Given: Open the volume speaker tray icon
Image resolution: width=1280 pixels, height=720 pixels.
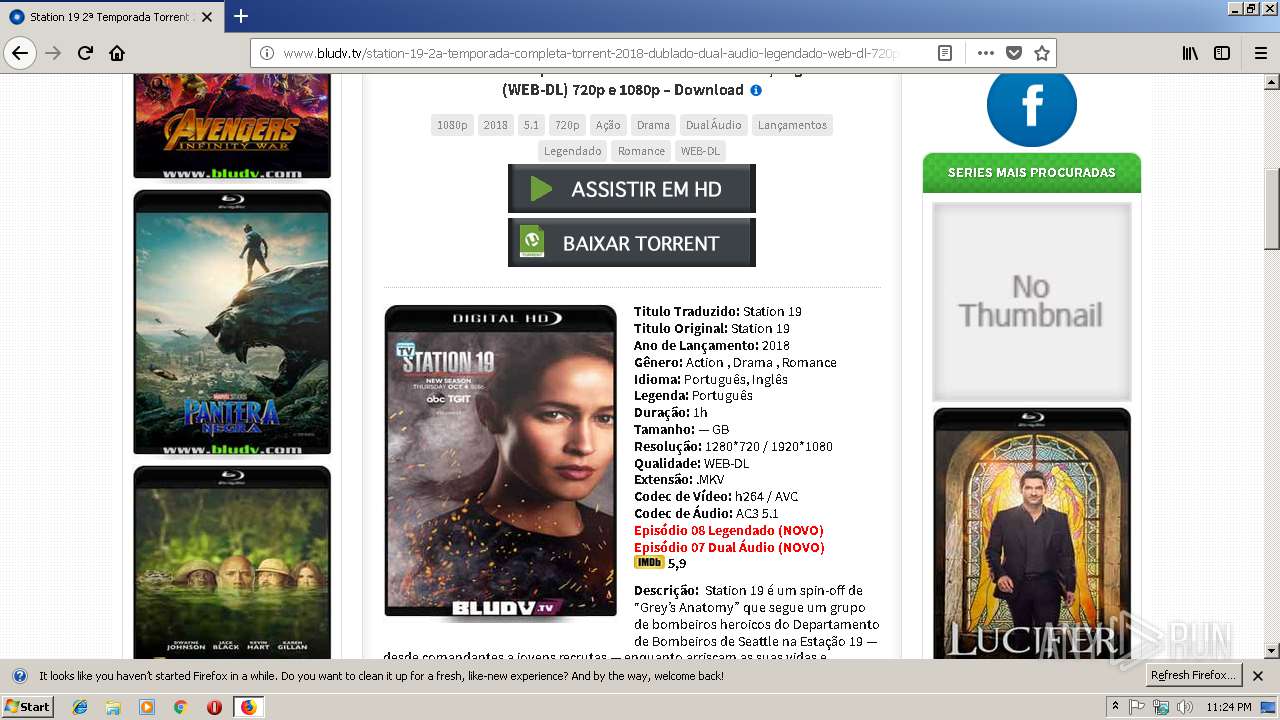Looking at the screenshot, I should click(x=1185, y=707).
